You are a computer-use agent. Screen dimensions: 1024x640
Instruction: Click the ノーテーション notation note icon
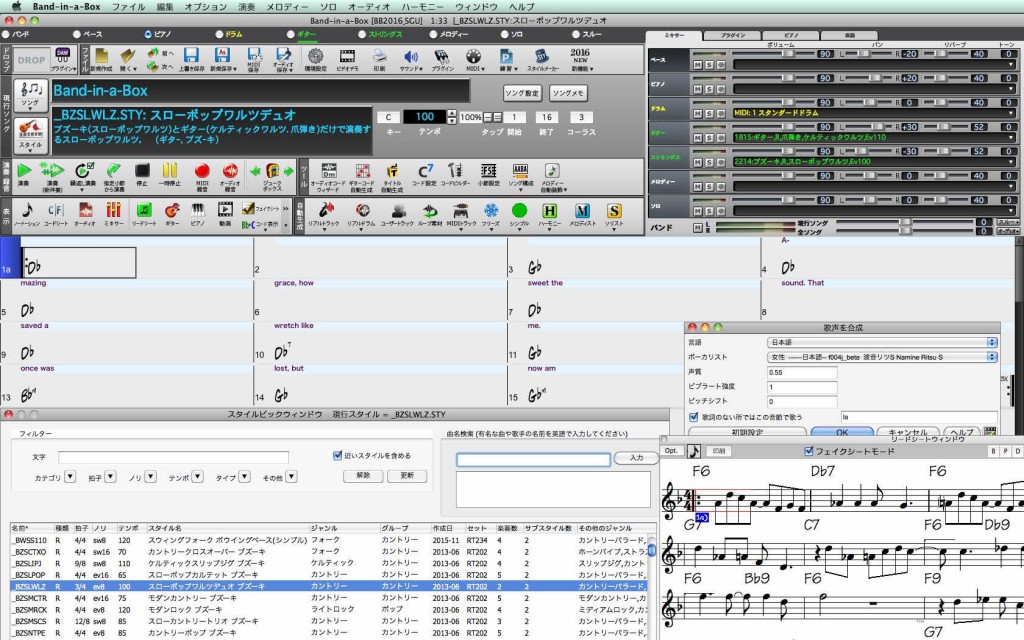coord(27,211)
